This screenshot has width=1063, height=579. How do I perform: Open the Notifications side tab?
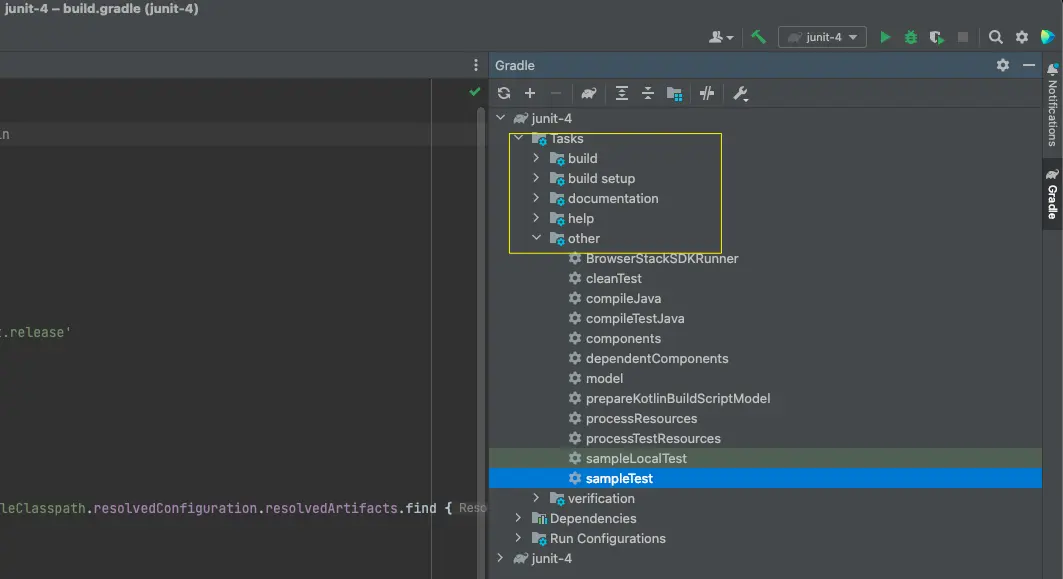[1052, 104]
